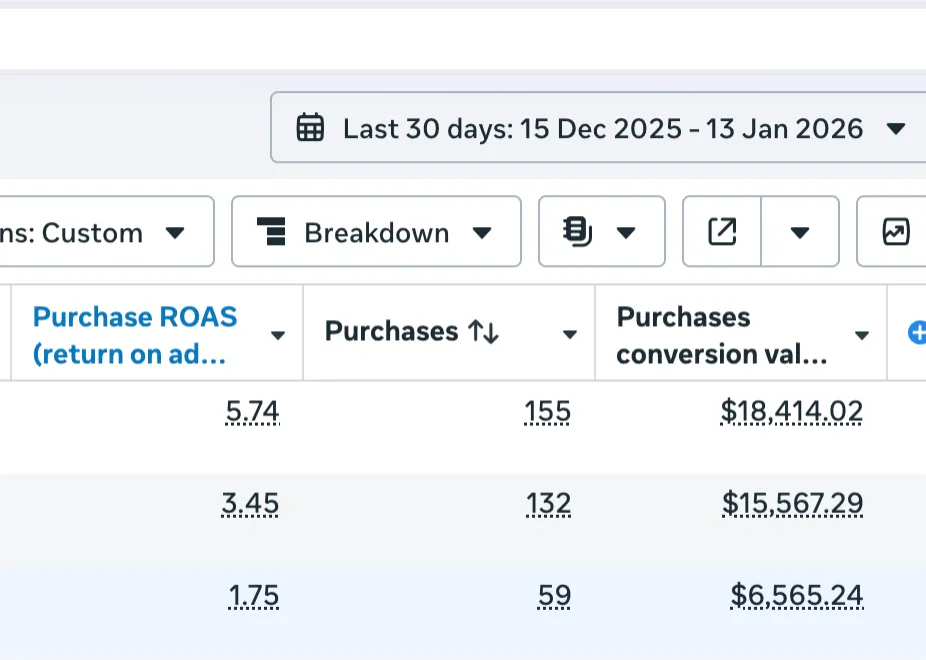This screenshot has width=926, height=660.
Task: Expand the export options caret
Action: click(799, 232)
